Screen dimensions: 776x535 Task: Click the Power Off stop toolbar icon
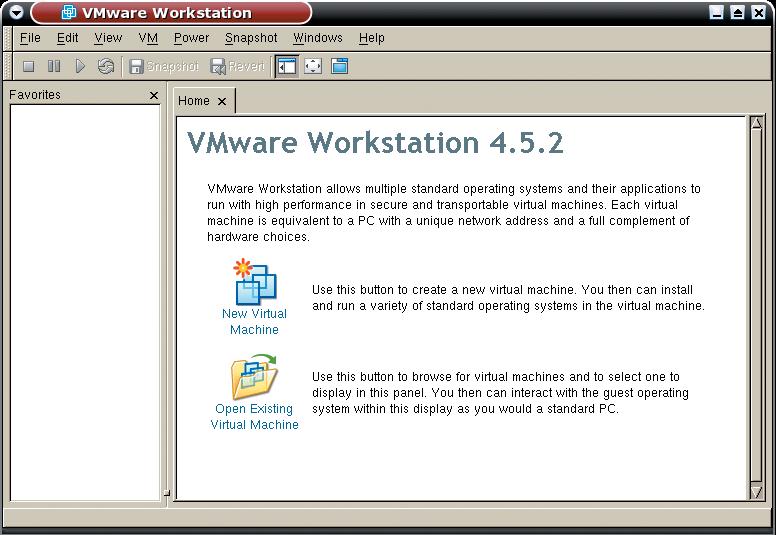coord(28,66)
